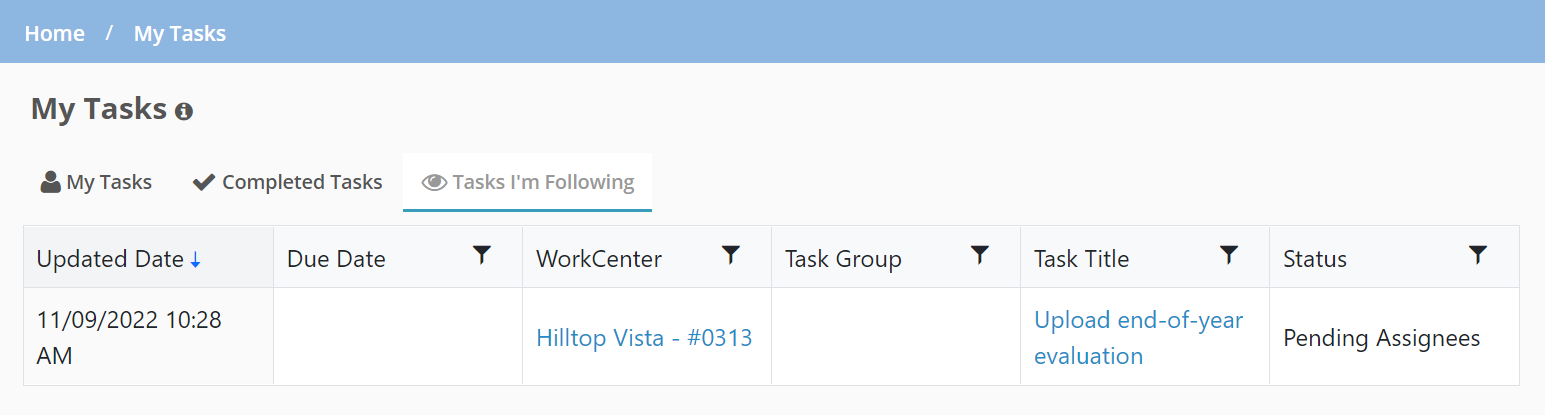Viewport: 1545px width, 415px height.
Task: Go to Home in the breadcrumb
Action: [x=55, y=33]
